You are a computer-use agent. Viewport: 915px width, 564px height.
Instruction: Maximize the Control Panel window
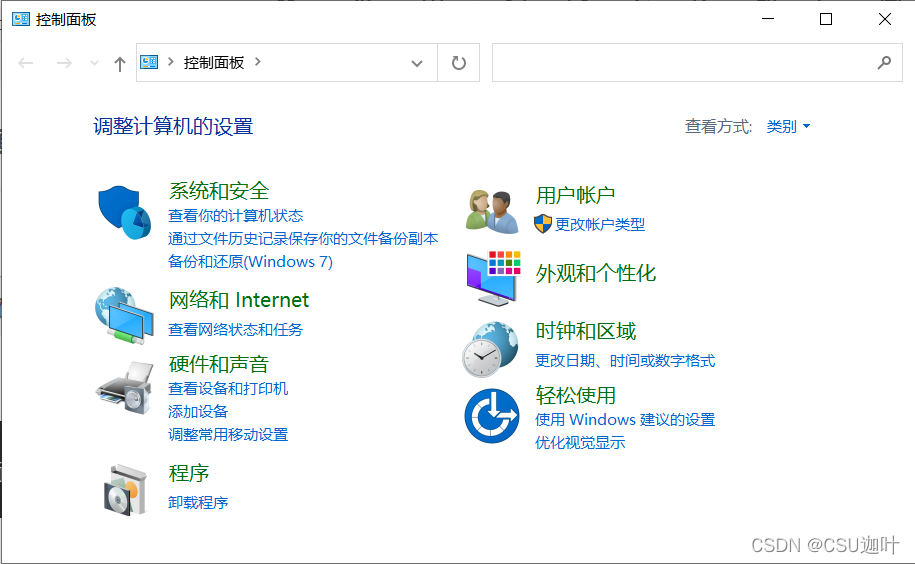[826, 19]
